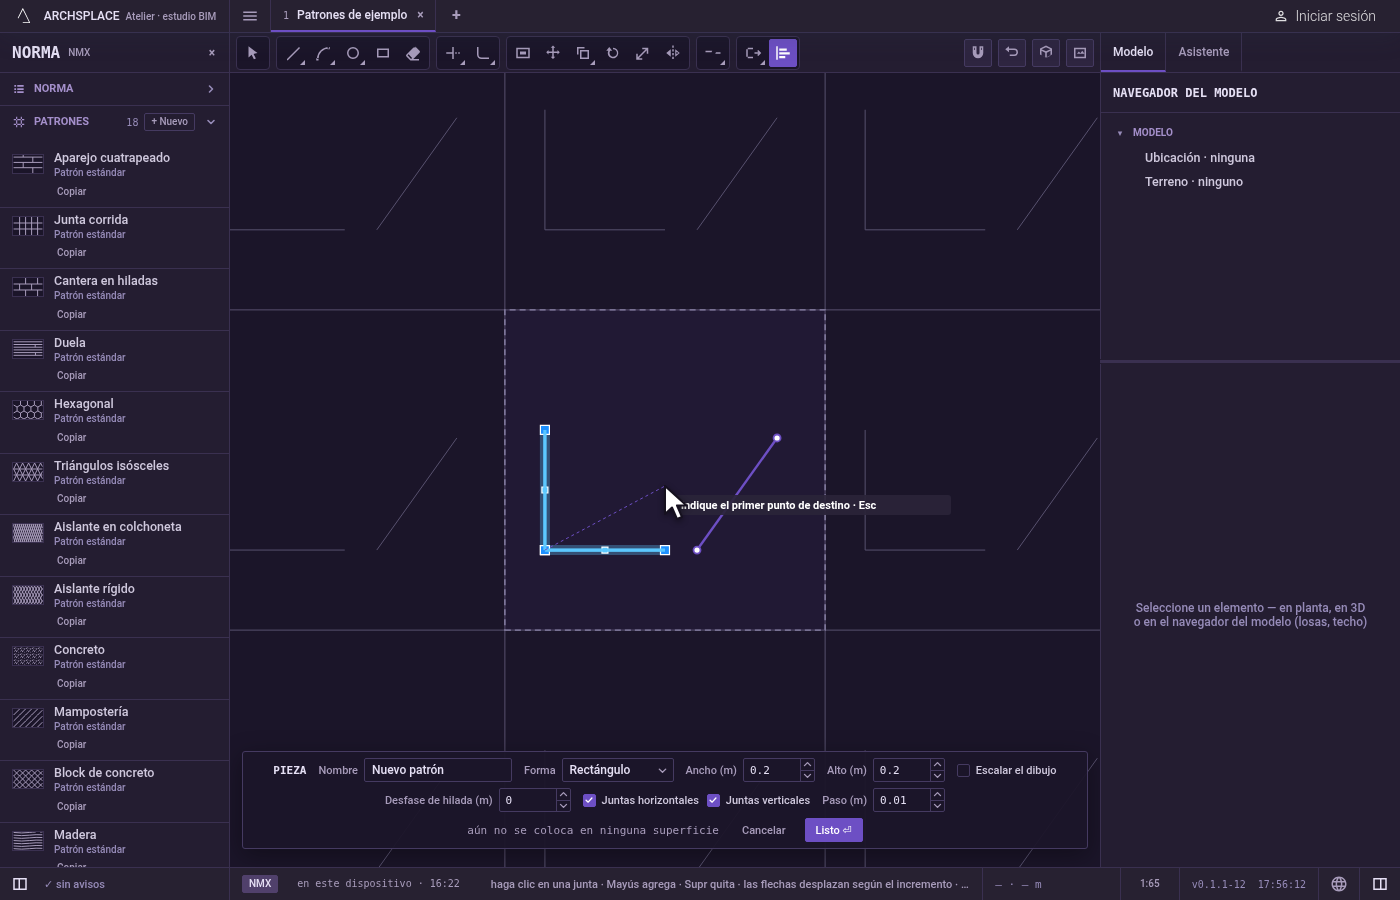Click the move tool icon
Viewport: 1400px width, 900px height.
point(553,53)
